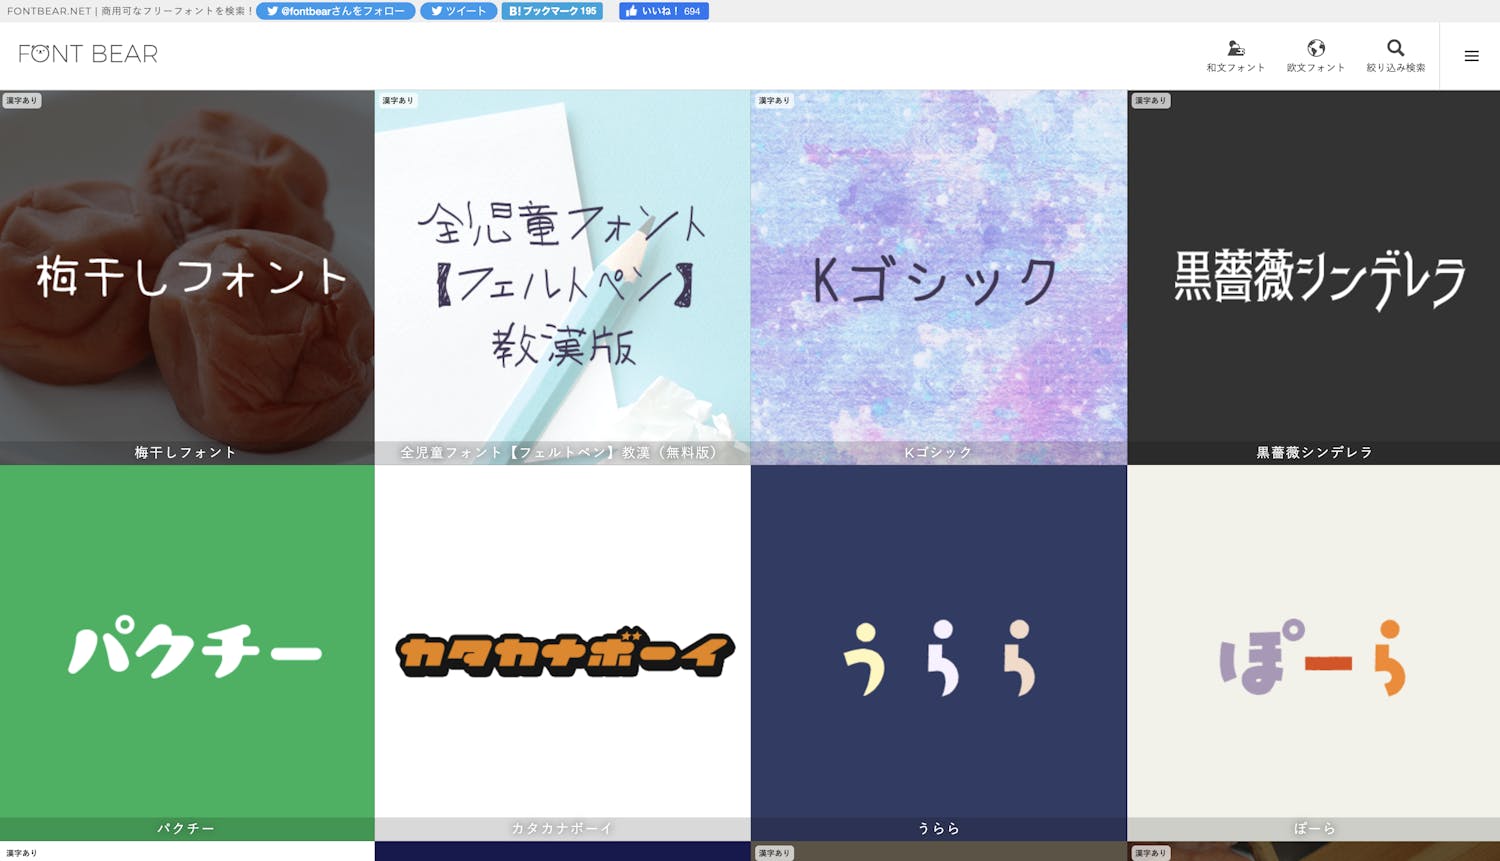Follow @fontbear on Twitter button

335,11
